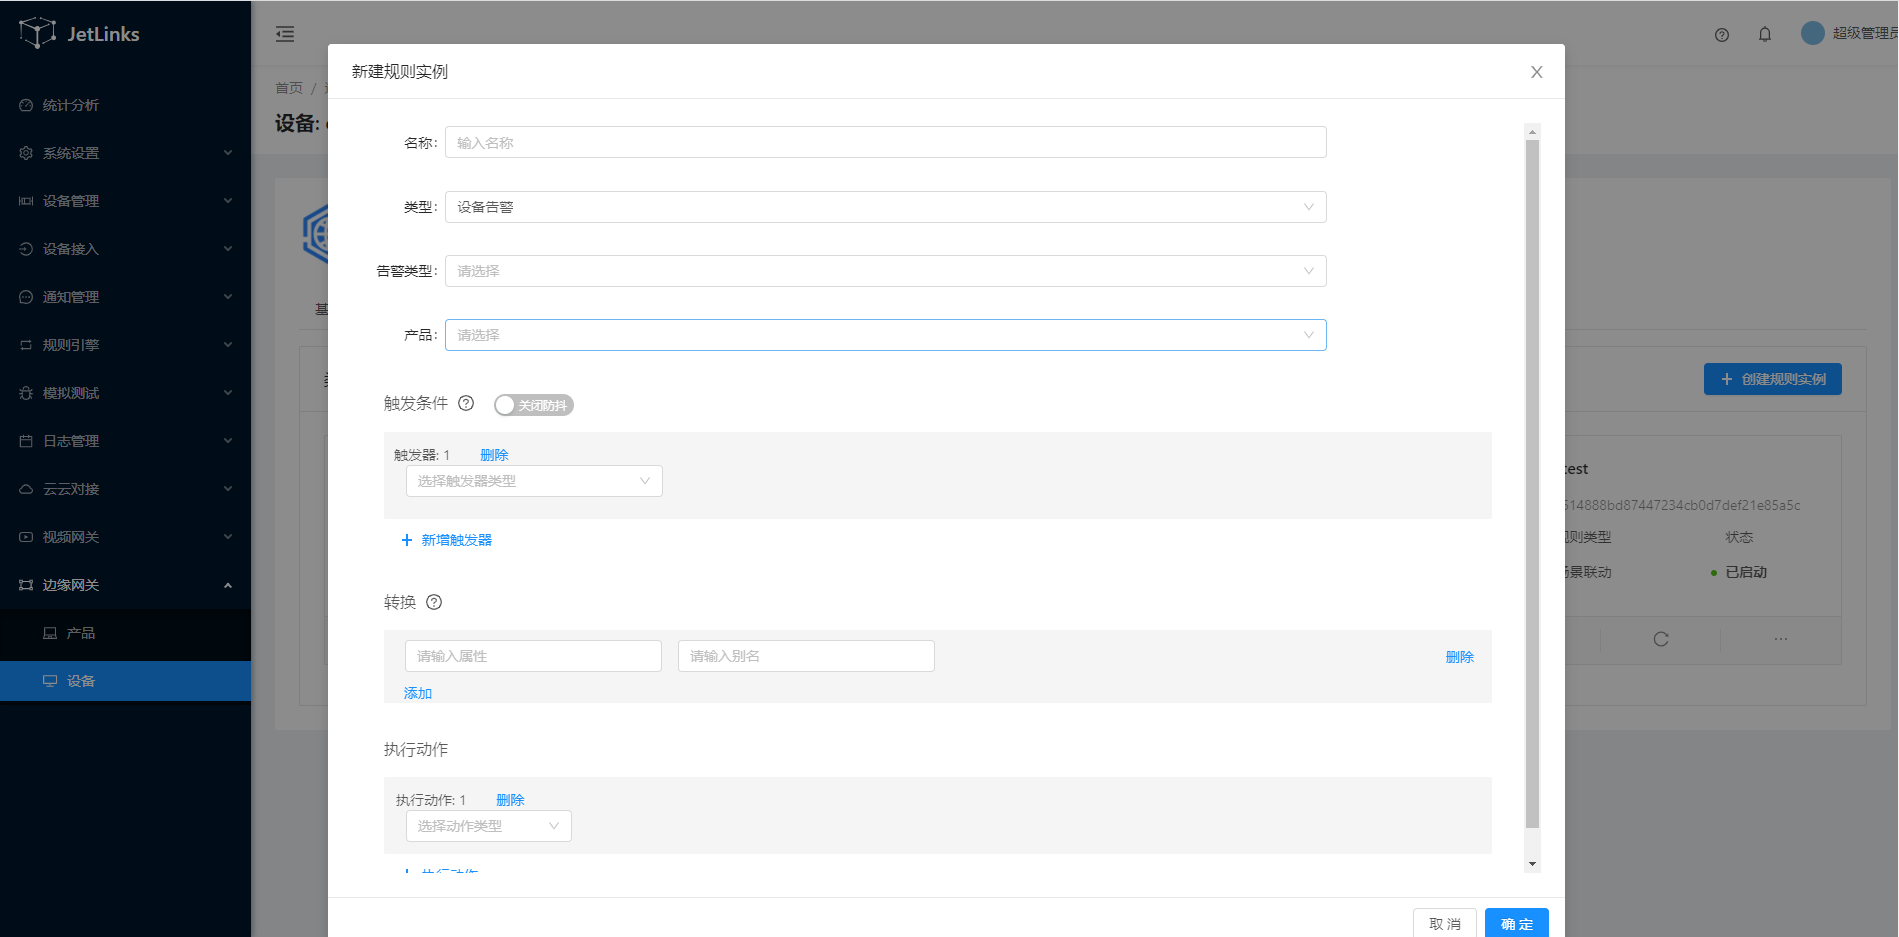Open the 选择触发器类型 dropdown
The image size is (1899, 937).
click(534, 481)
